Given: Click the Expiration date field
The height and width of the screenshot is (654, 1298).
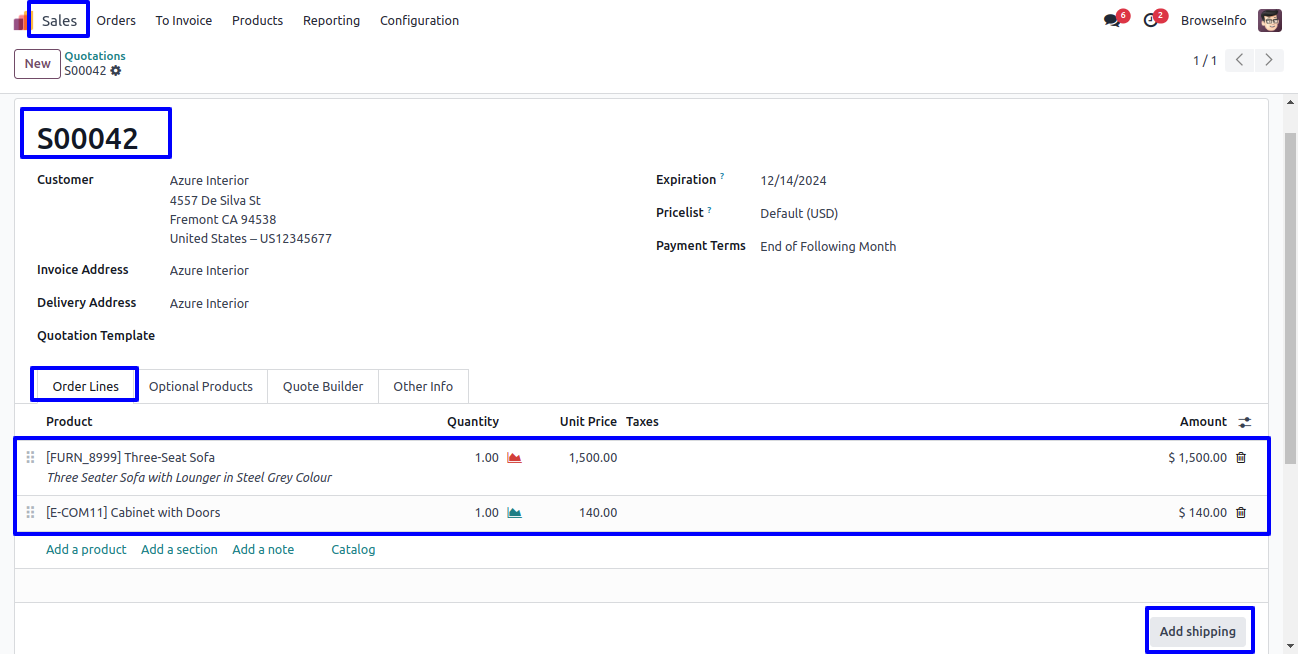Looking at the screenshot, I should click(793, 181).
